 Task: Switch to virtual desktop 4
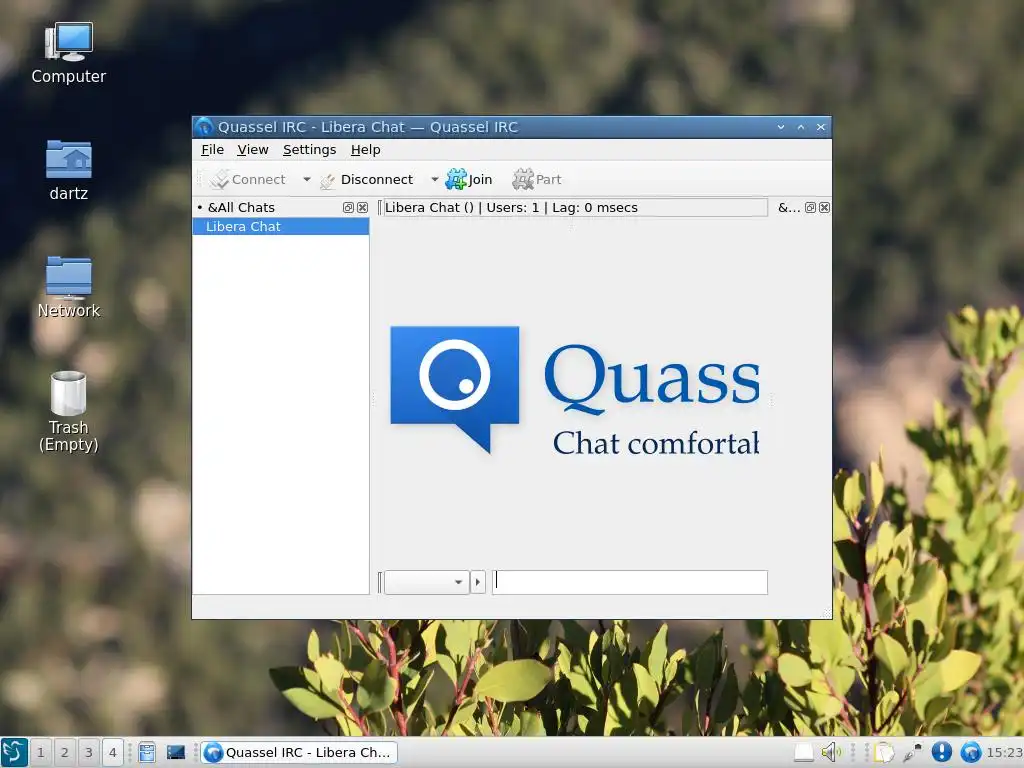[112, 752]
